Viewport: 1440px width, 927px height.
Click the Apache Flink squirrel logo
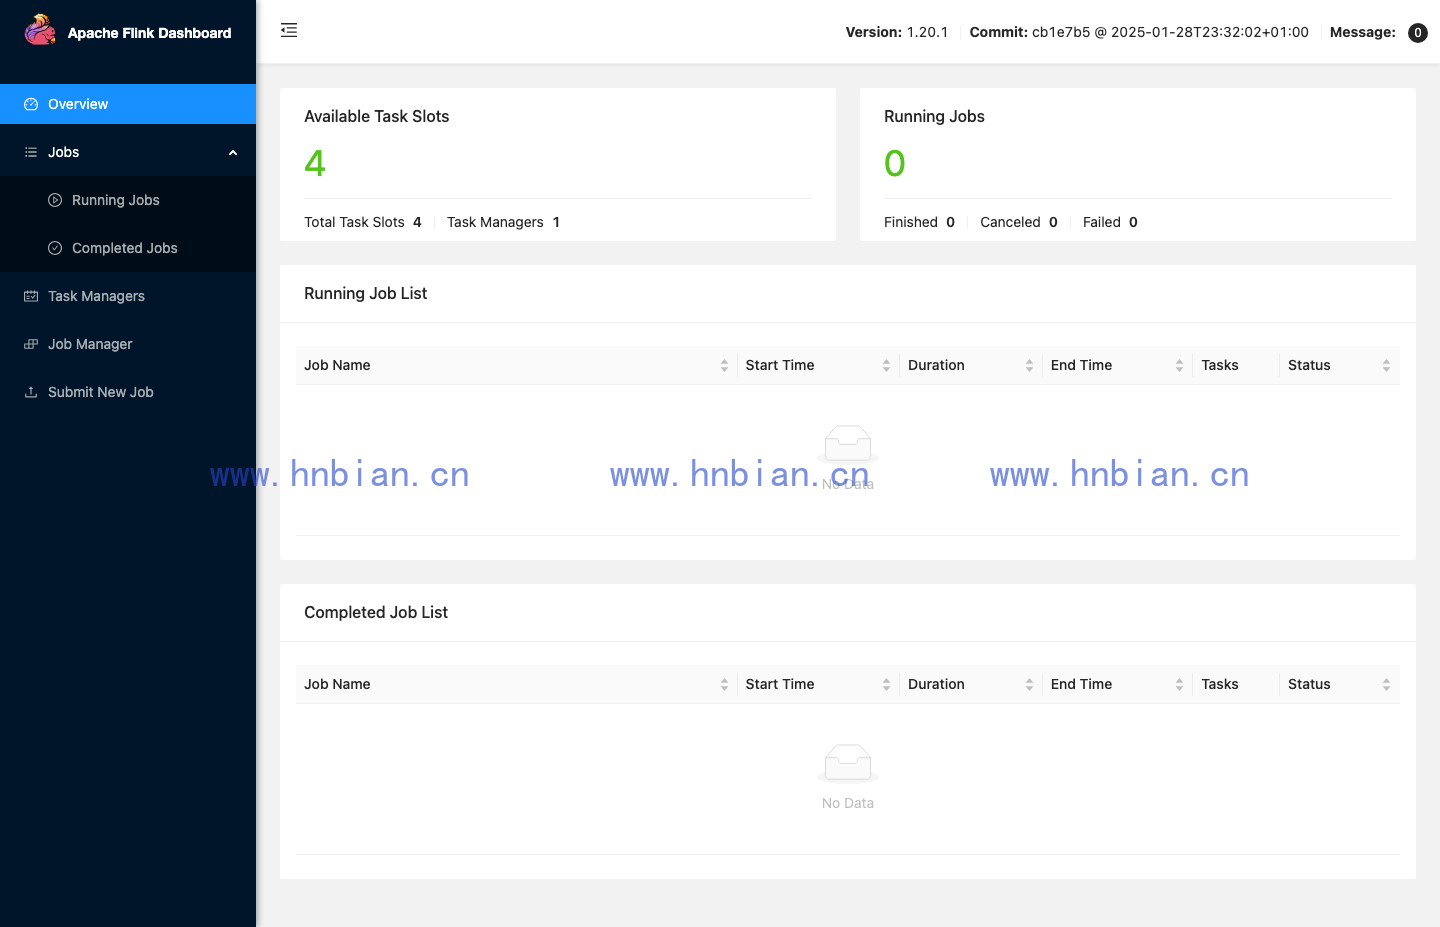pyautogui.click(x=40, y=30)
